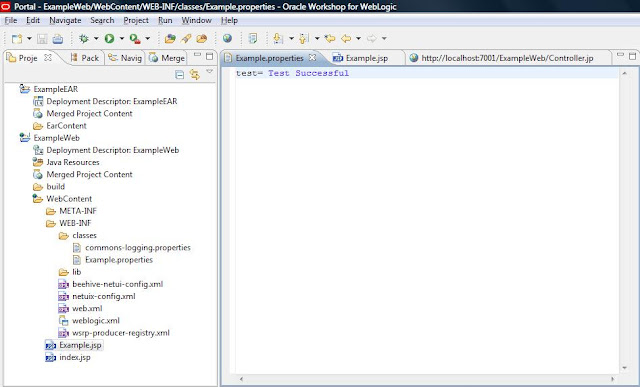Select the build folder
This screenshot has height=387, width=640.
coord(56,187)
